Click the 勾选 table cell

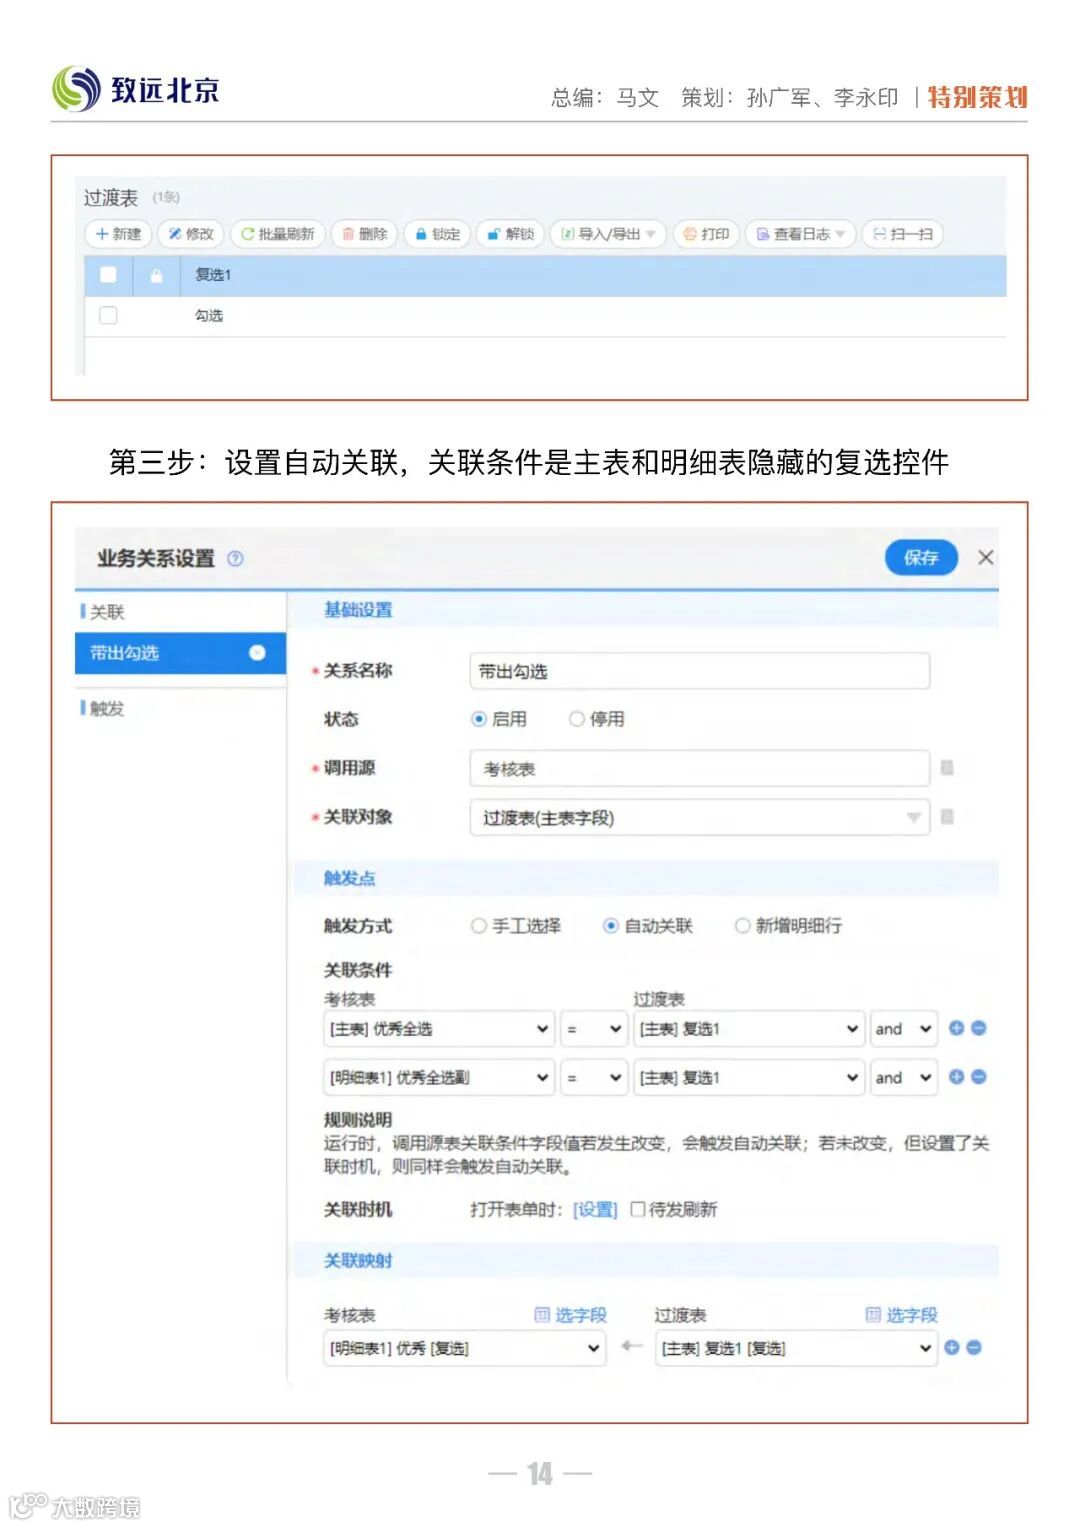(x=209, y=316)
